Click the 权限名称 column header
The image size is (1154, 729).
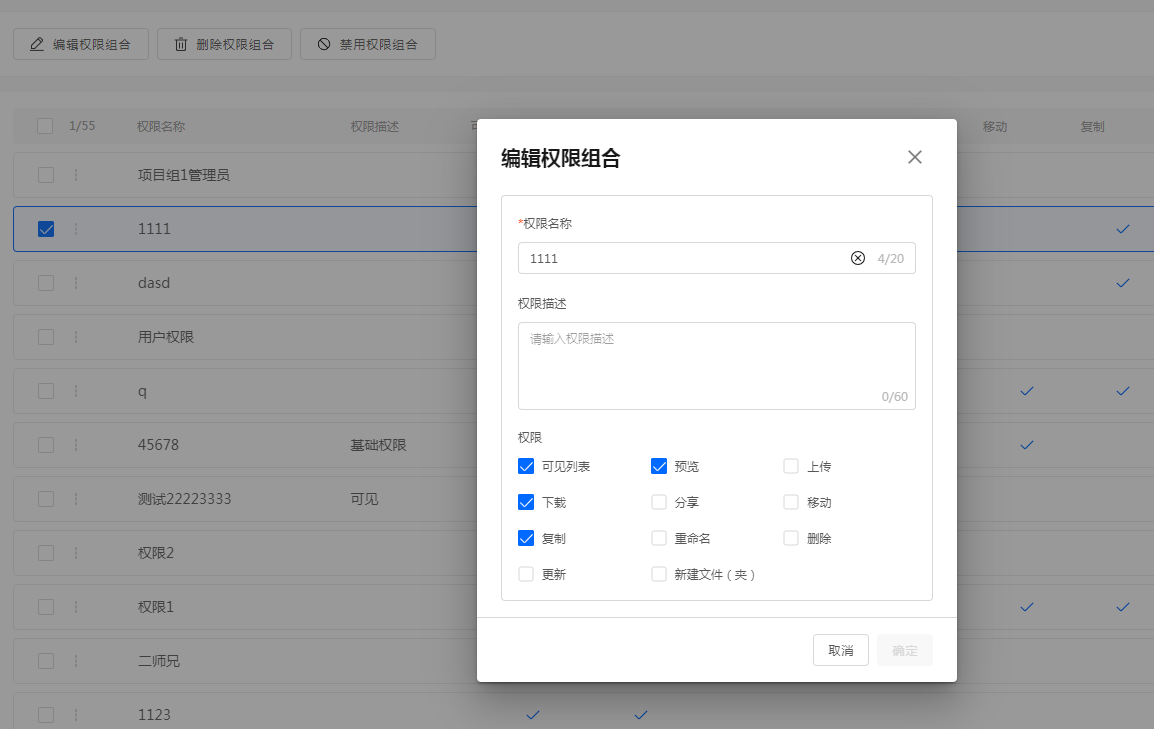pos(160,127)
